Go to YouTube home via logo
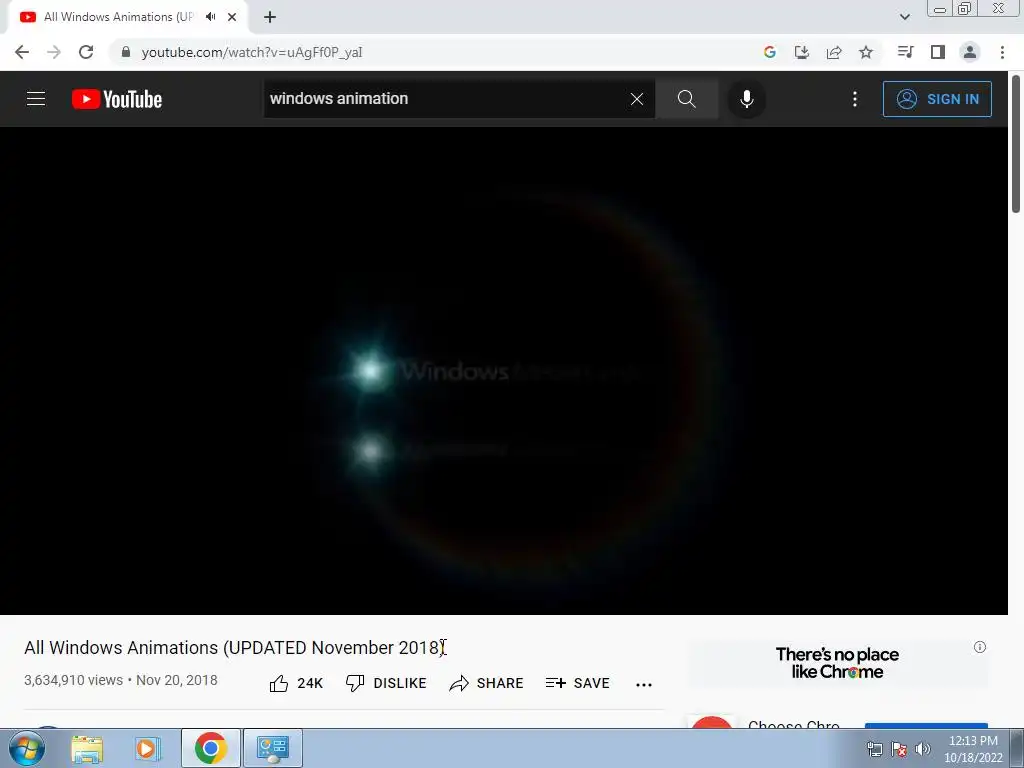Viewport: 1024px width, 768px height. 117,99
